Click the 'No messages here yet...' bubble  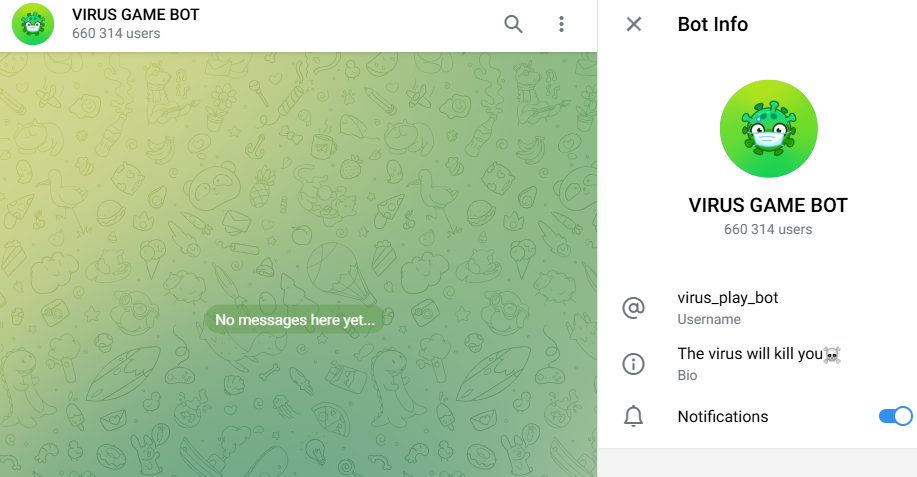tap(295, 320)
